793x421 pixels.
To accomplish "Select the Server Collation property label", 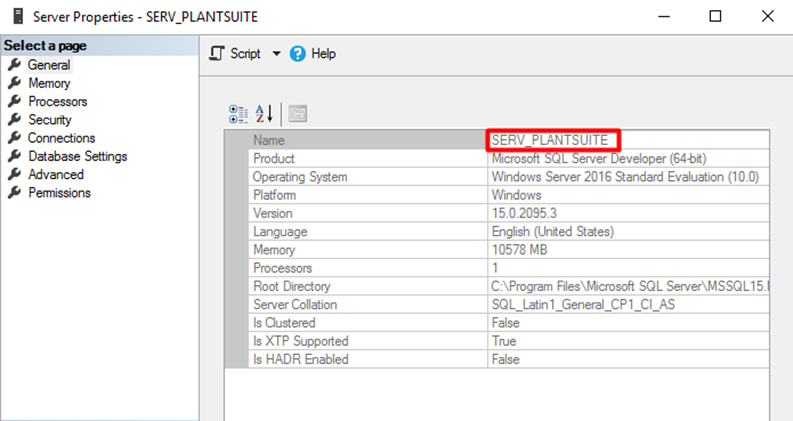I will (295, 304).
